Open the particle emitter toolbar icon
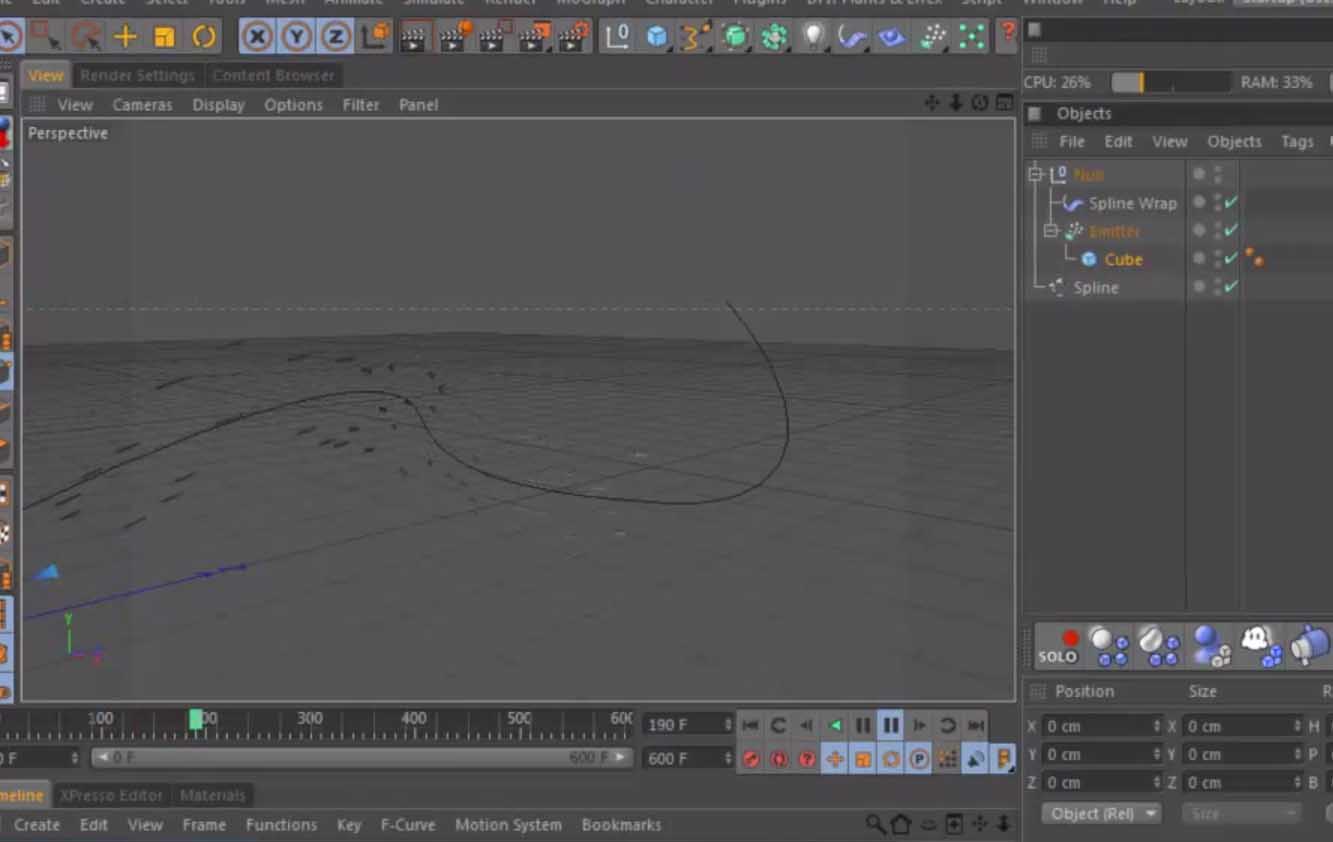 coord(932,38)
